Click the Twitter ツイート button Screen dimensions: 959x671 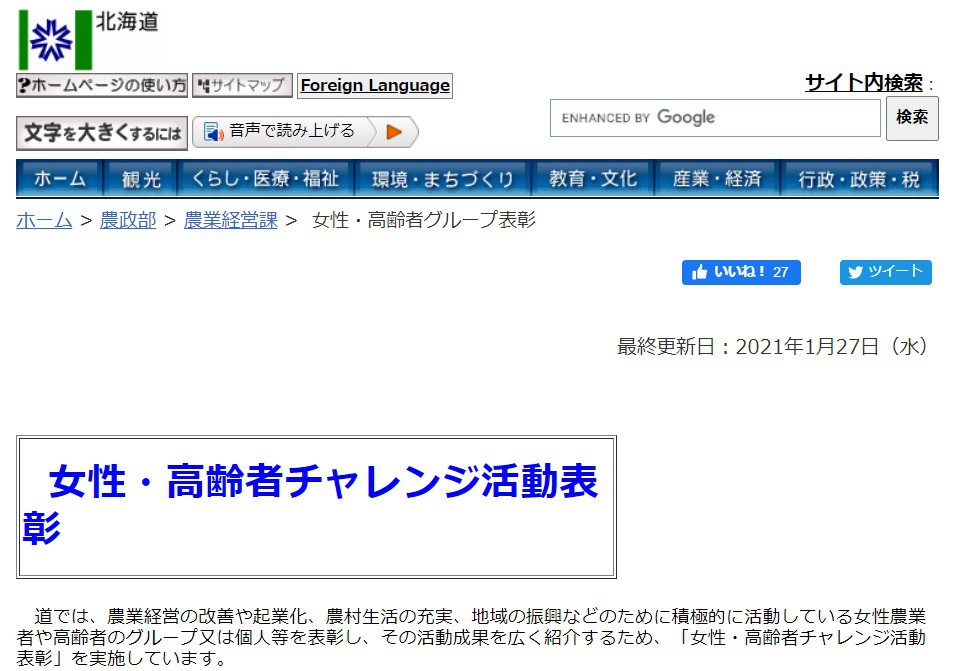pyautogui.click(x=886, y=272)
